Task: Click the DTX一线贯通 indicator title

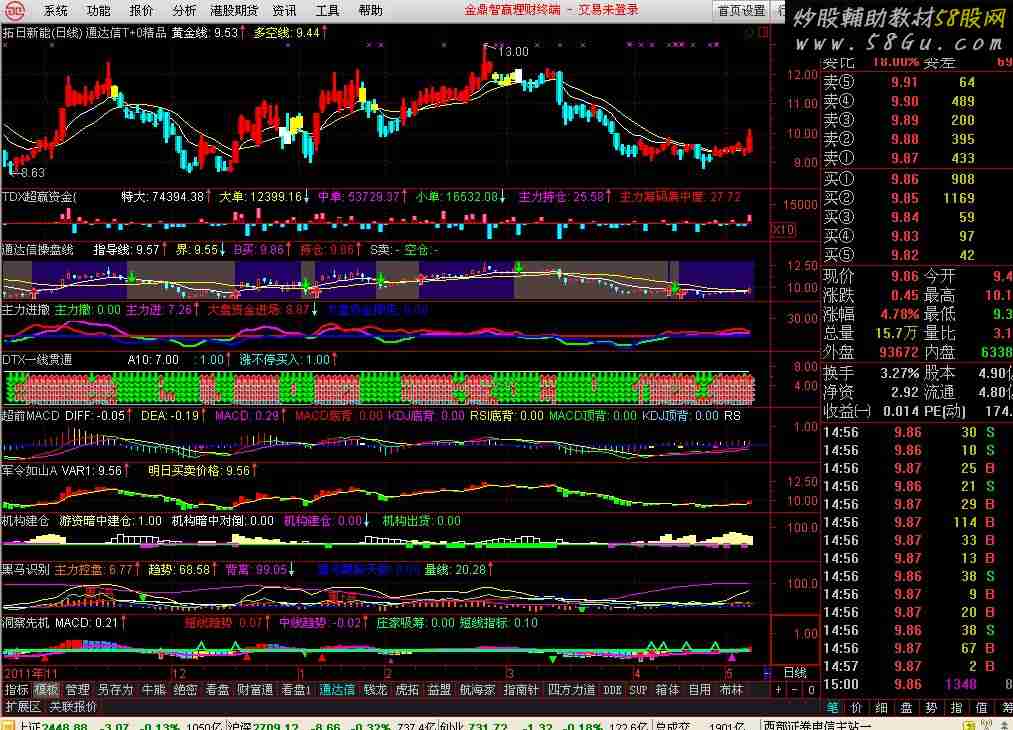Action: (37, 359)
